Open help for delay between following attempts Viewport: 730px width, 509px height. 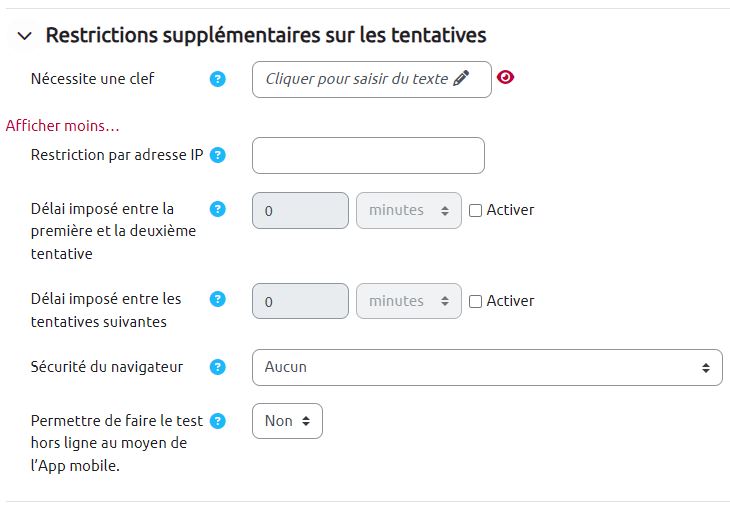click(218, 299)
